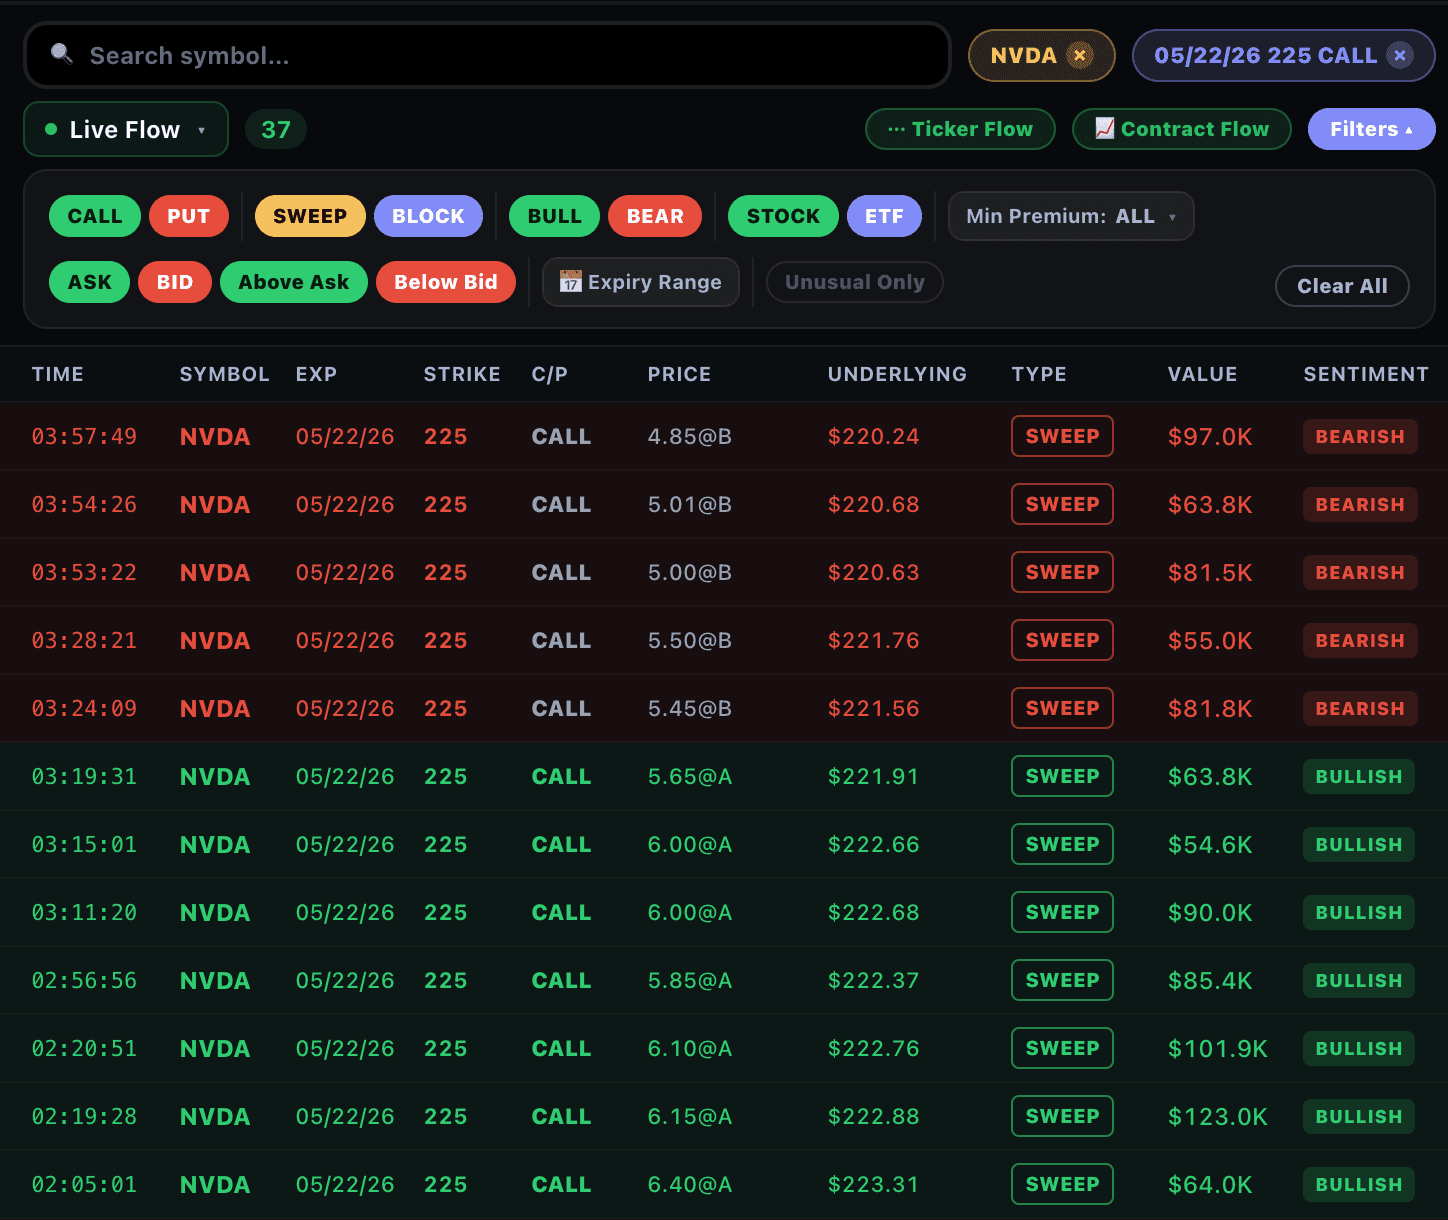
Task: Click NVDA symbol in the 03:54:26 row
Action: [215, 504]
